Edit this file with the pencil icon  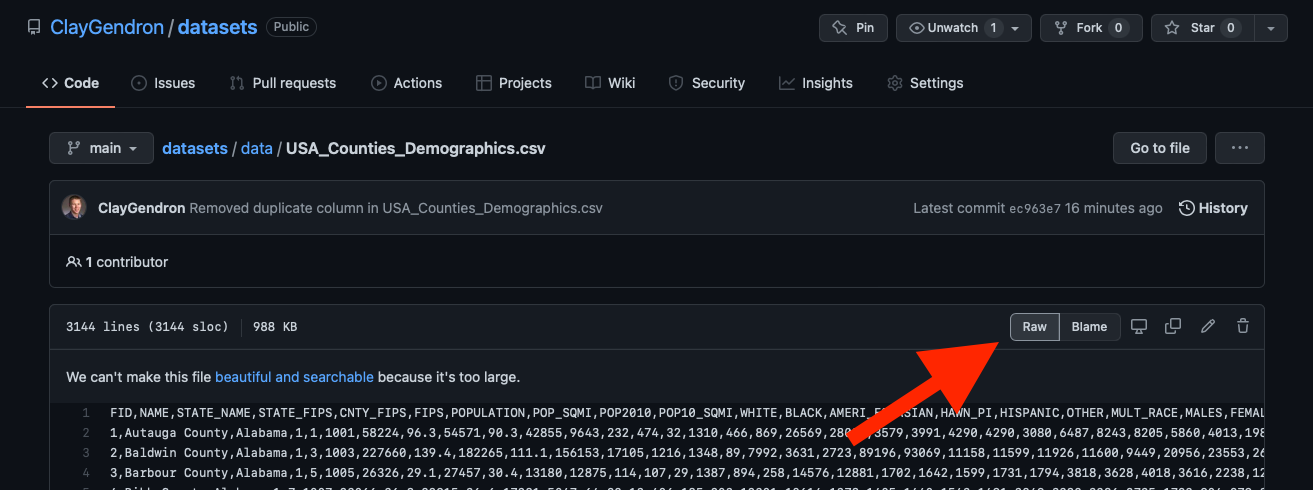pos(1208,326)
